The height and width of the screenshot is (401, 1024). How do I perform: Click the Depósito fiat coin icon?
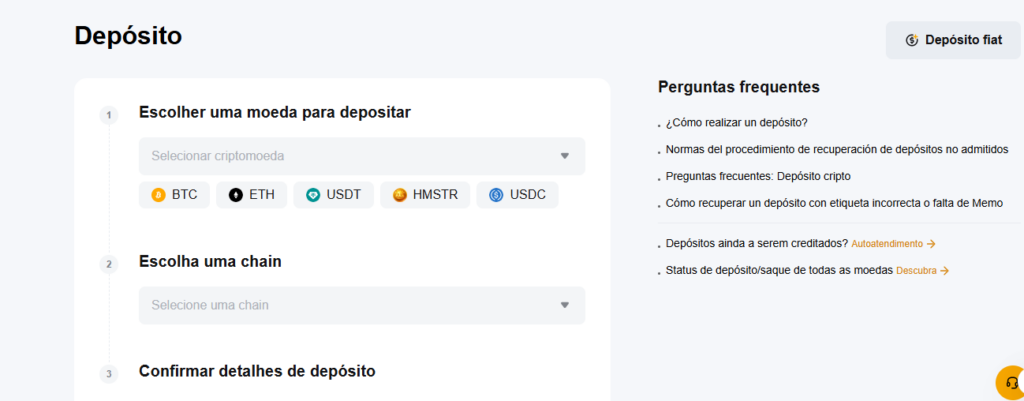[x=912, y=41]
